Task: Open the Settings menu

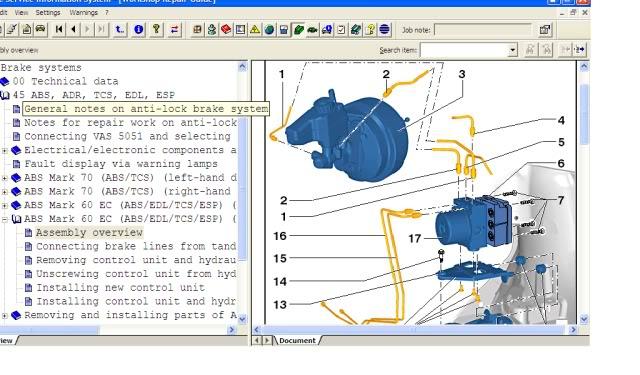Action: [48, 13]
